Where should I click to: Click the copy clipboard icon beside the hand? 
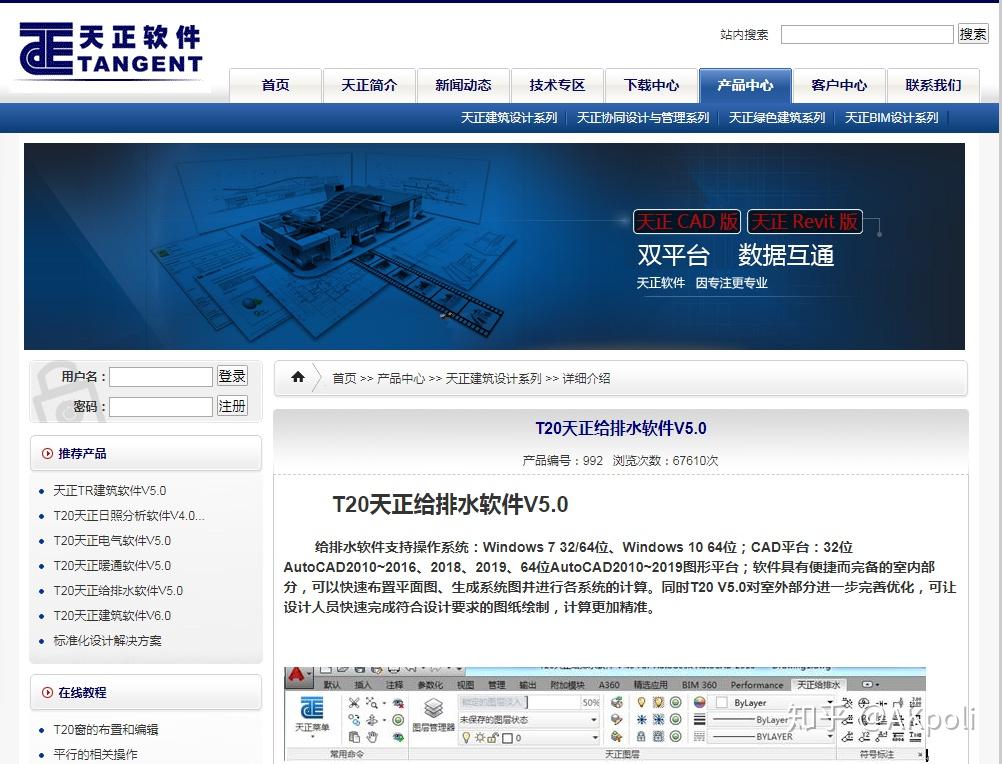point(354,737)
